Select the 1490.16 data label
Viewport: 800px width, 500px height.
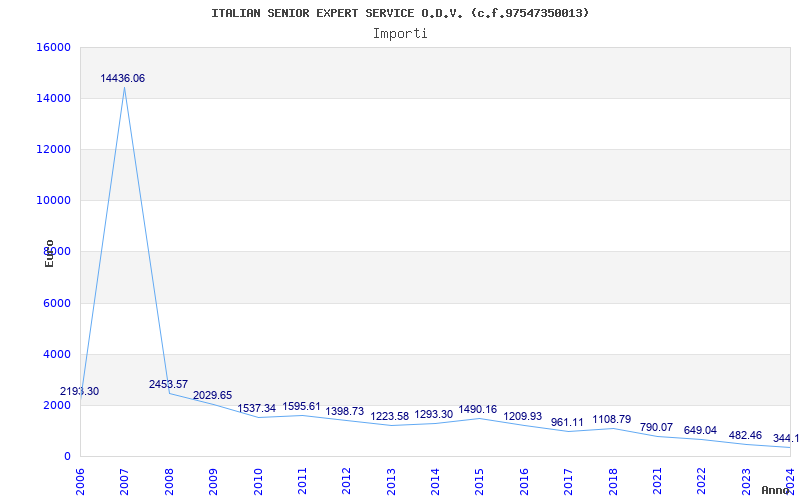pyautogui.click(x=478, y=409)
